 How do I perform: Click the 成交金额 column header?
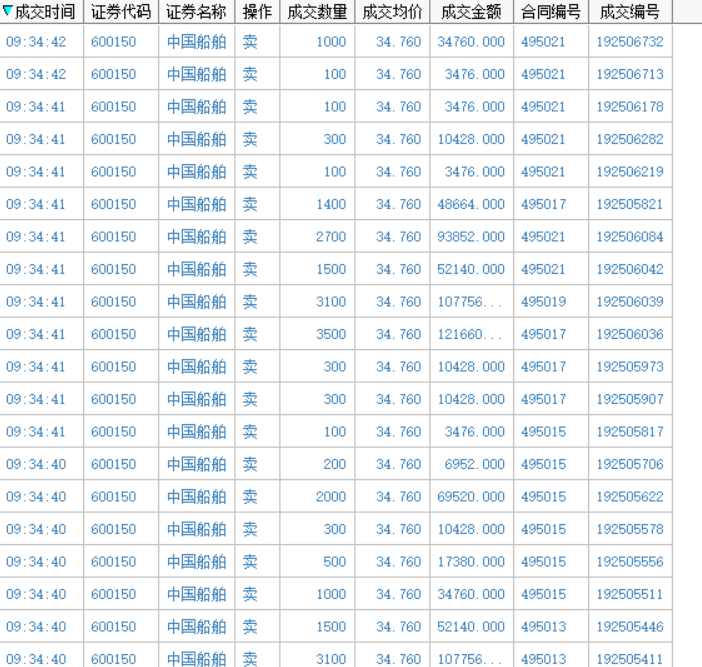pos(471,12)
